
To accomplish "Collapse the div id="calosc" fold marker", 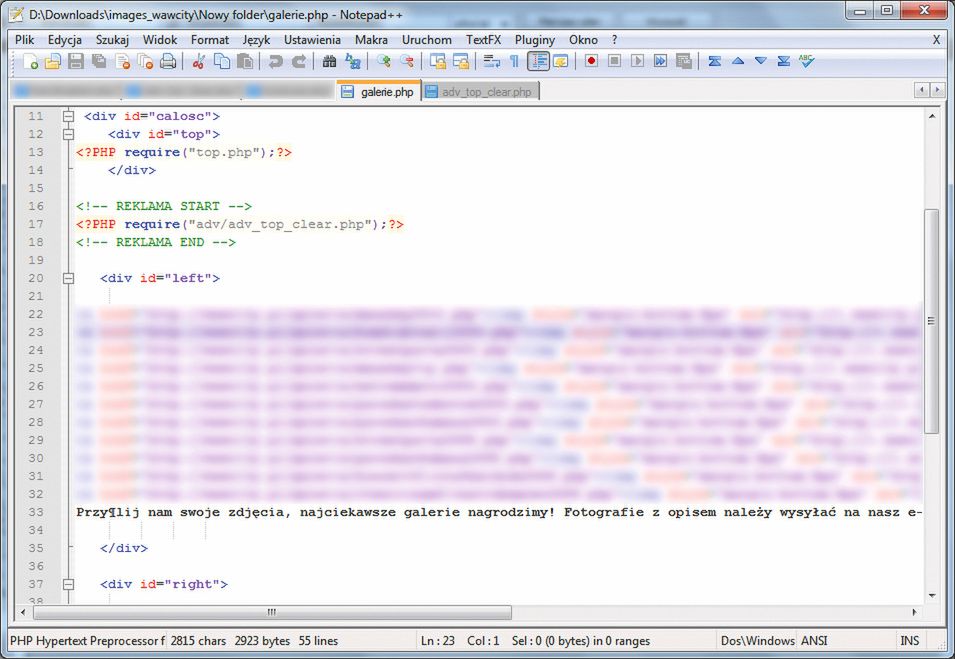I will click(x=69, y=116).
